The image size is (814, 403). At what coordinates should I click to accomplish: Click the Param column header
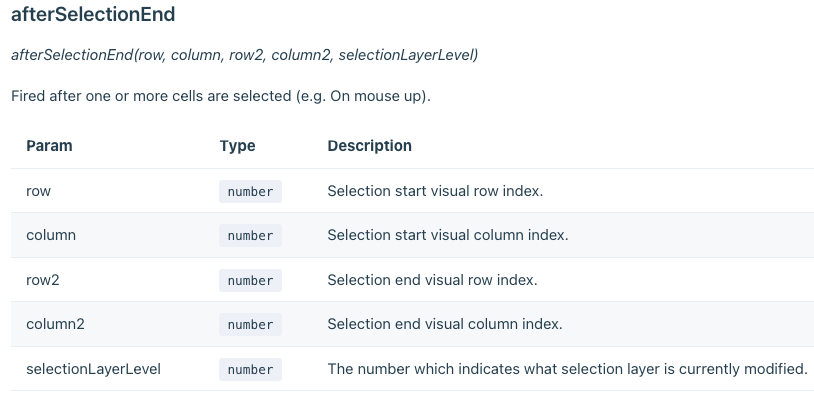pos(49,146)
